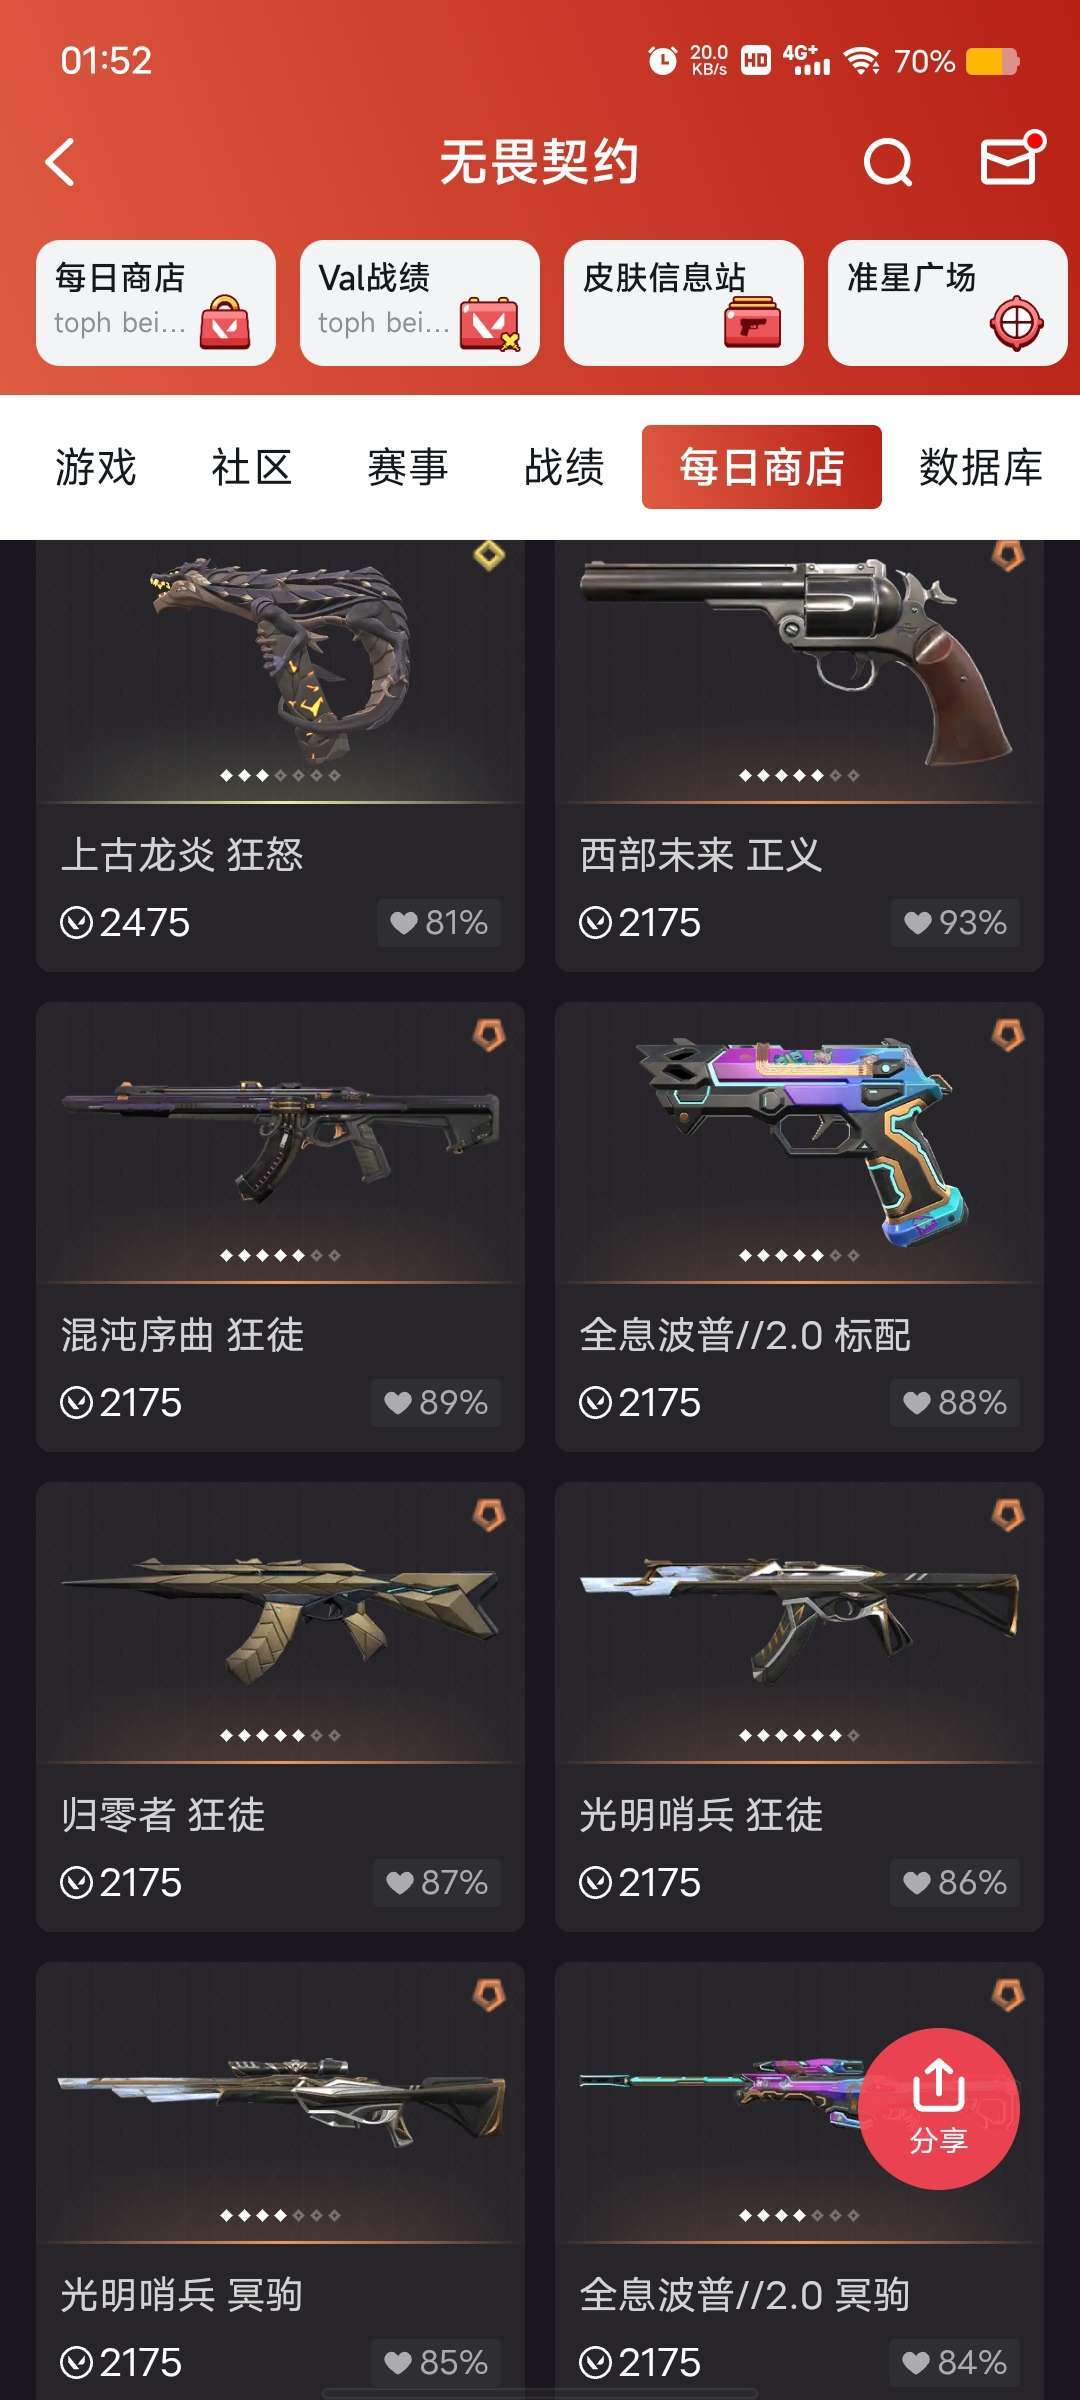The image size is (1080, 2400).
Task: Open 每日商店 shortcut card with bag icon
Action: 156,303
